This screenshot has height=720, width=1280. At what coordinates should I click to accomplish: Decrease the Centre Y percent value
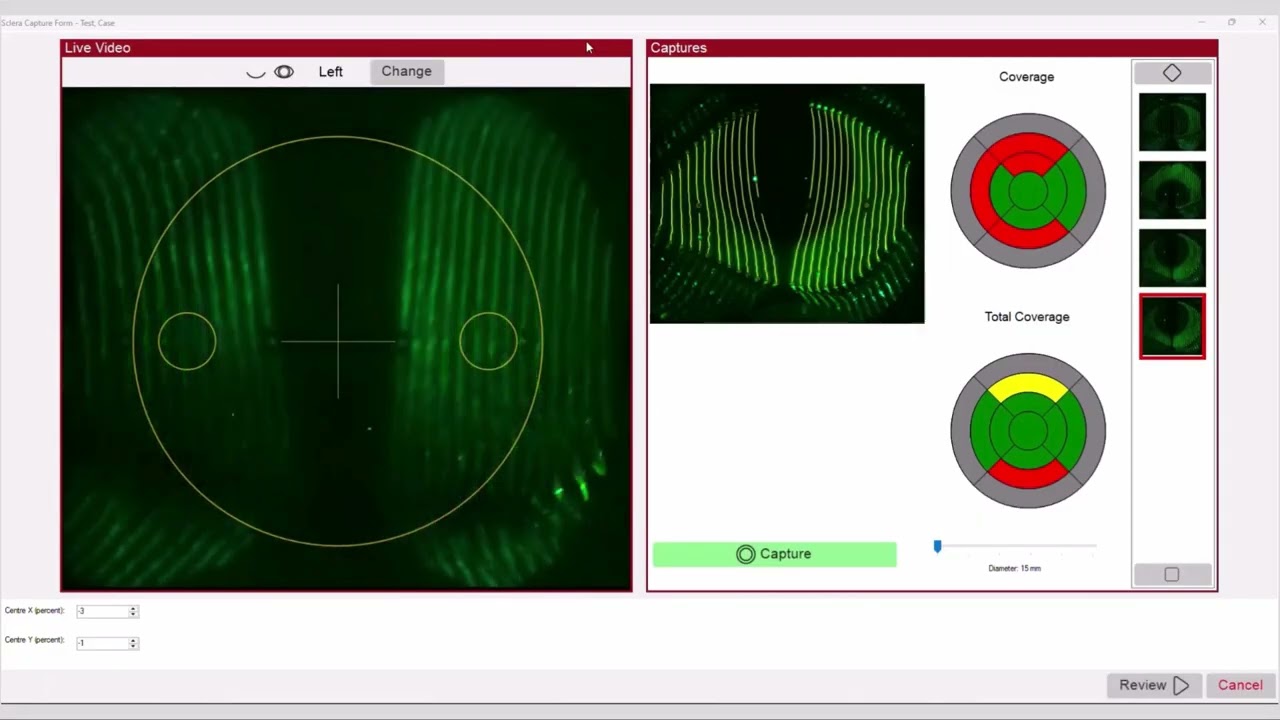point(133,646)
